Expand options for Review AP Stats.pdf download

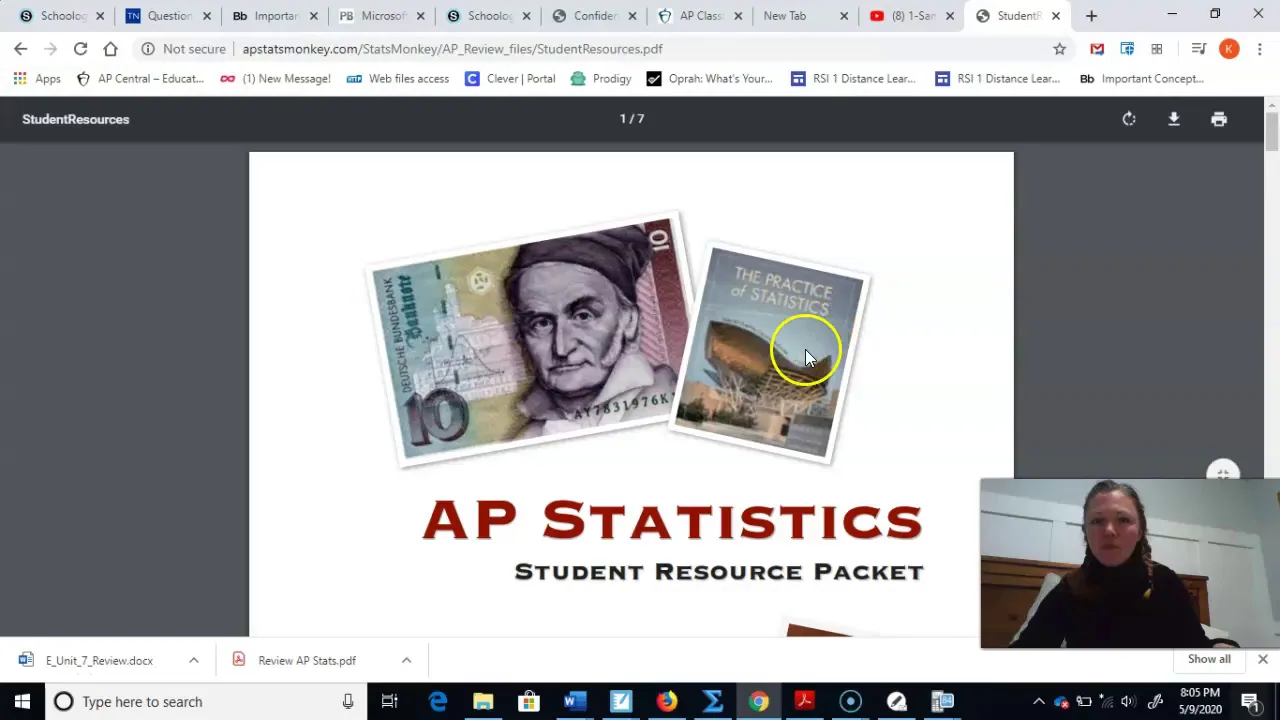pyautogui.click(x=406, y=660)
